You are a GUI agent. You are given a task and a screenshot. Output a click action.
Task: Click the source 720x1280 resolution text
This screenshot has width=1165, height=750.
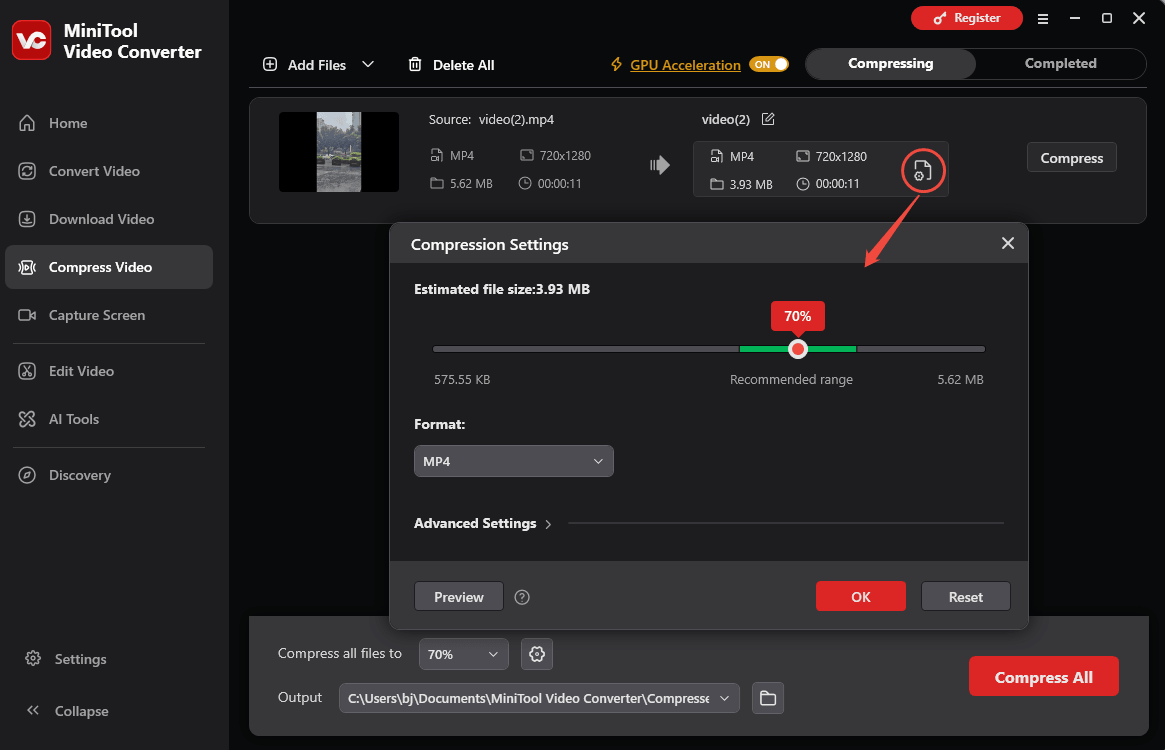(565, 155)
